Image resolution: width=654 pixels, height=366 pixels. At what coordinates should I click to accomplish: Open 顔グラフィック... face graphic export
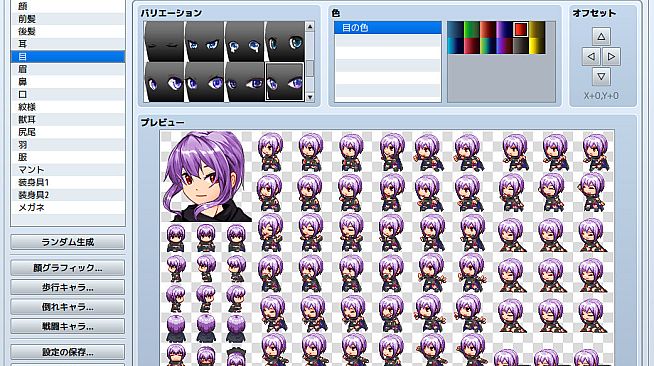[68, 268]
